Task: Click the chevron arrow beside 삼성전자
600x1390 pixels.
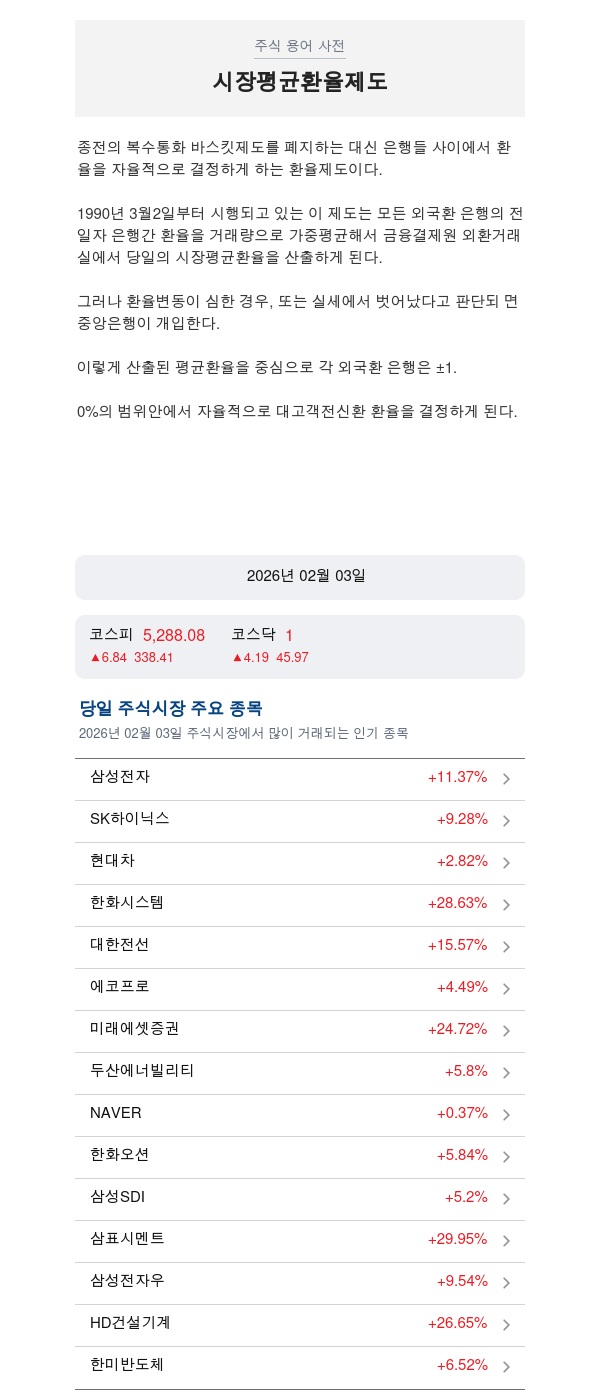Action: 506,779
